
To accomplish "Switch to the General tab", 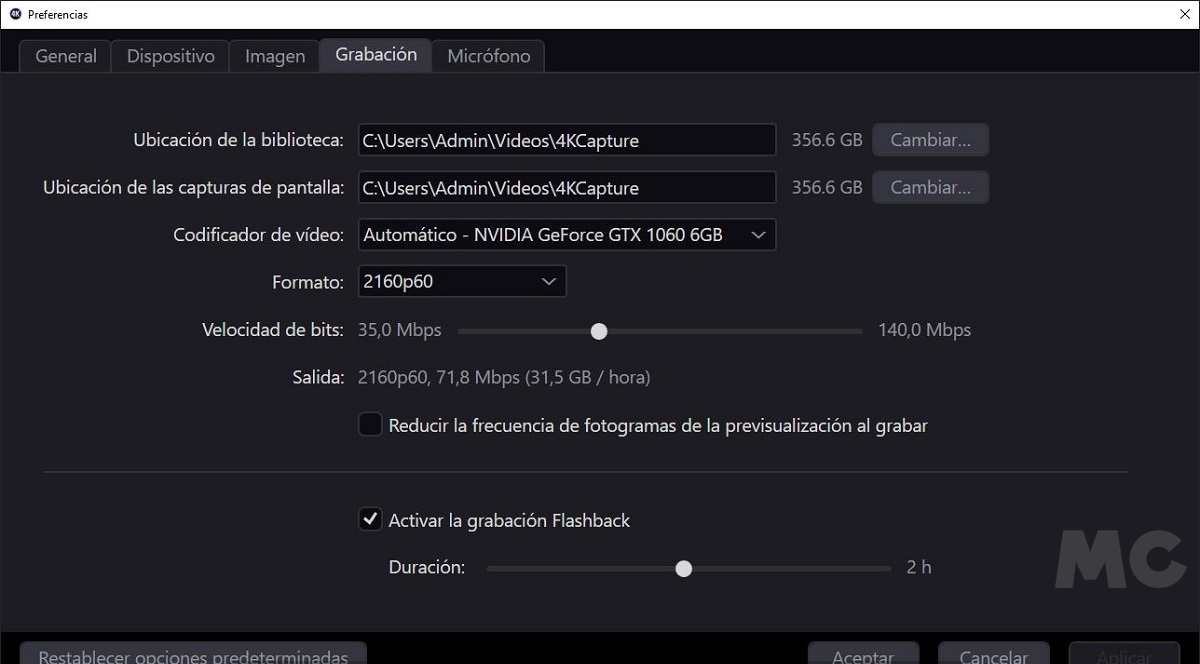I will [66, 56].
